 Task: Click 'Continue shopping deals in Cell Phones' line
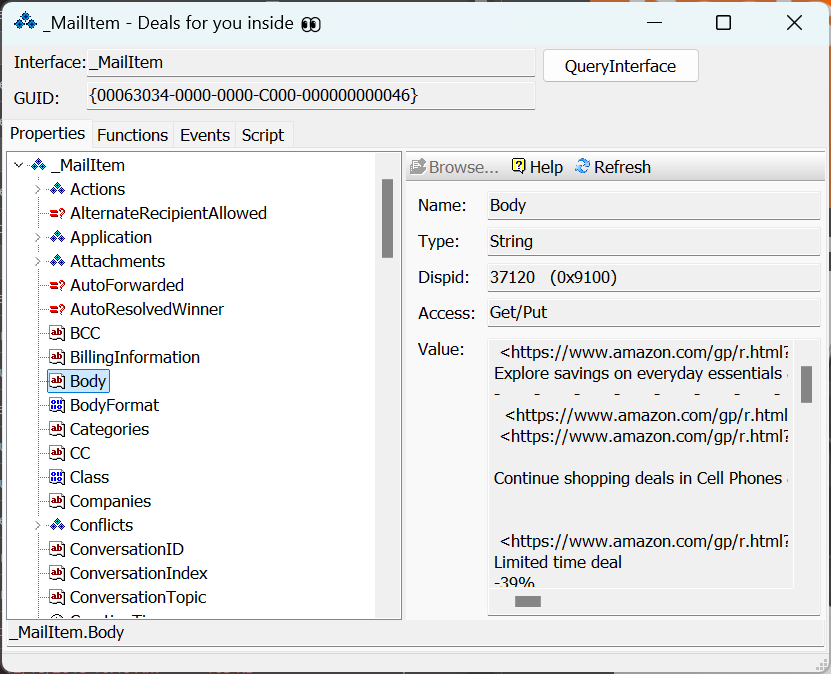(638, 478)
